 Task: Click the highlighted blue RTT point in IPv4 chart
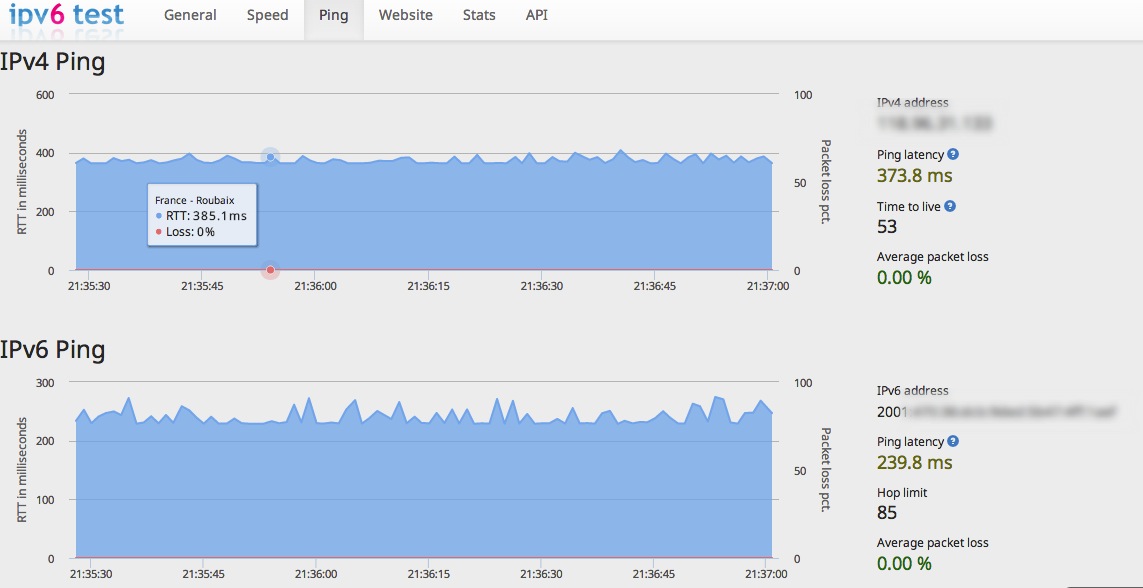click(270, 157)
